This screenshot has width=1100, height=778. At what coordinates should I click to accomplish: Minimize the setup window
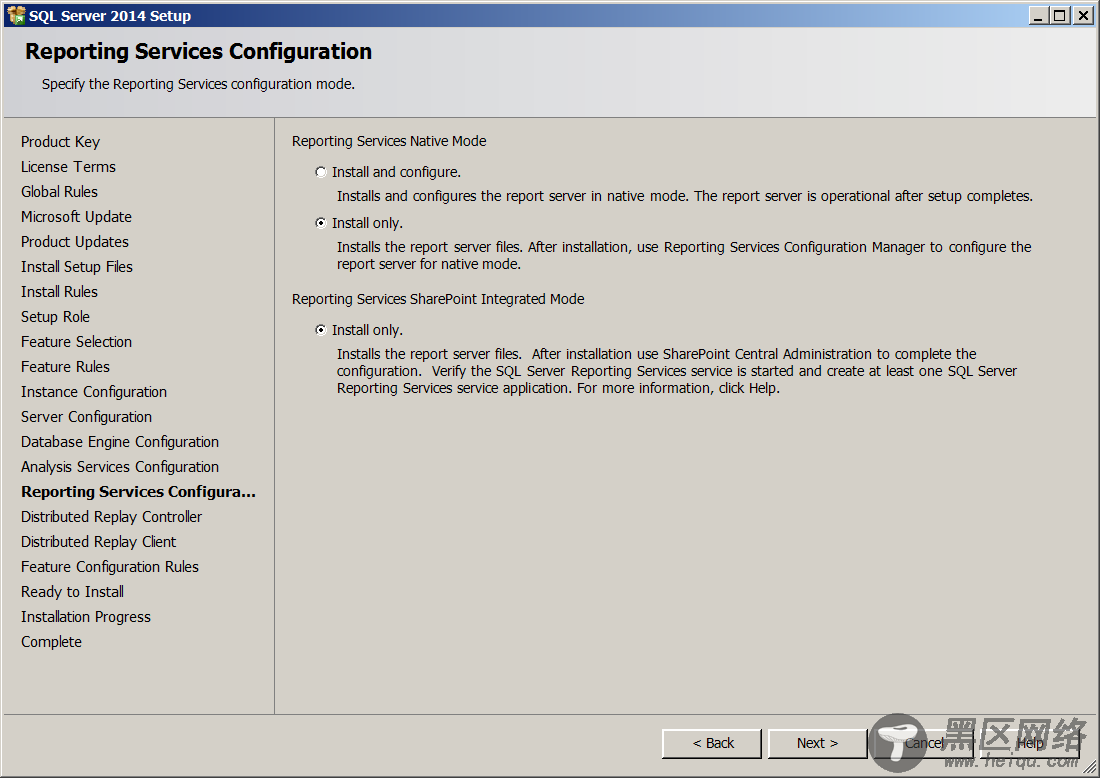(x=1040, y=15)
